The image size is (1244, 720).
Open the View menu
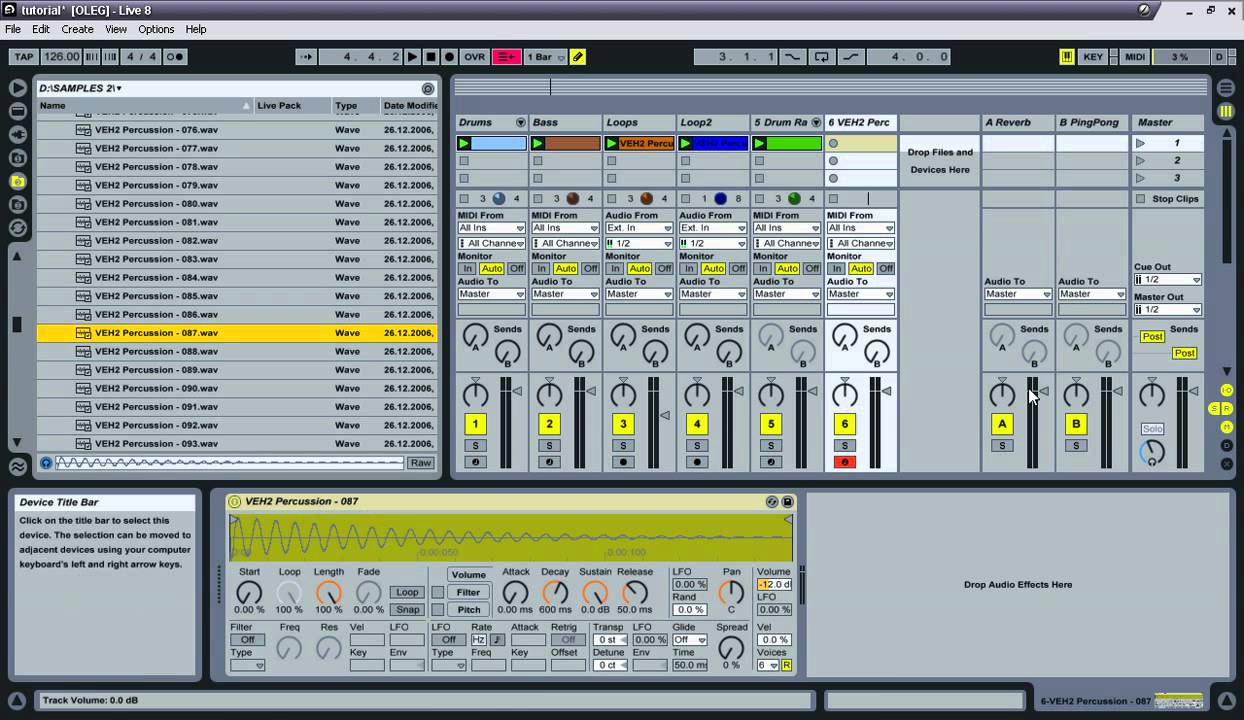coord(116,30)
